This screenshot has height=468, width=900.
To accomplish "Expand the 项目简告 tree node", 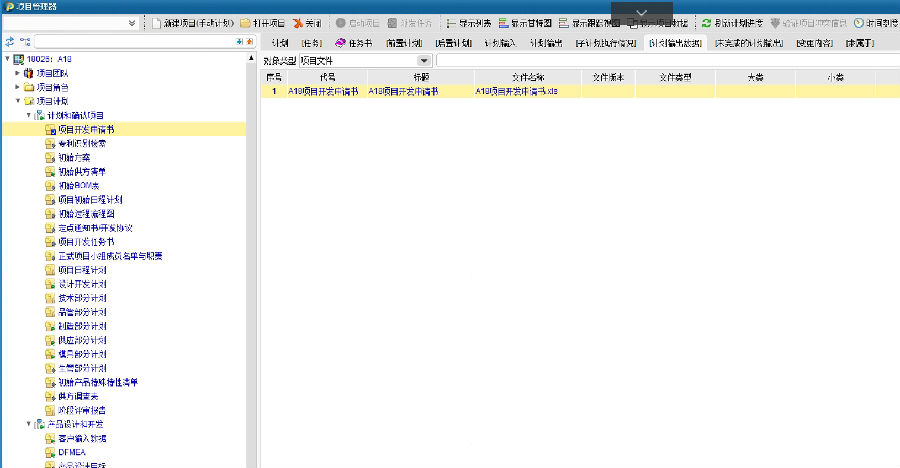I will [x=18, y=87].
